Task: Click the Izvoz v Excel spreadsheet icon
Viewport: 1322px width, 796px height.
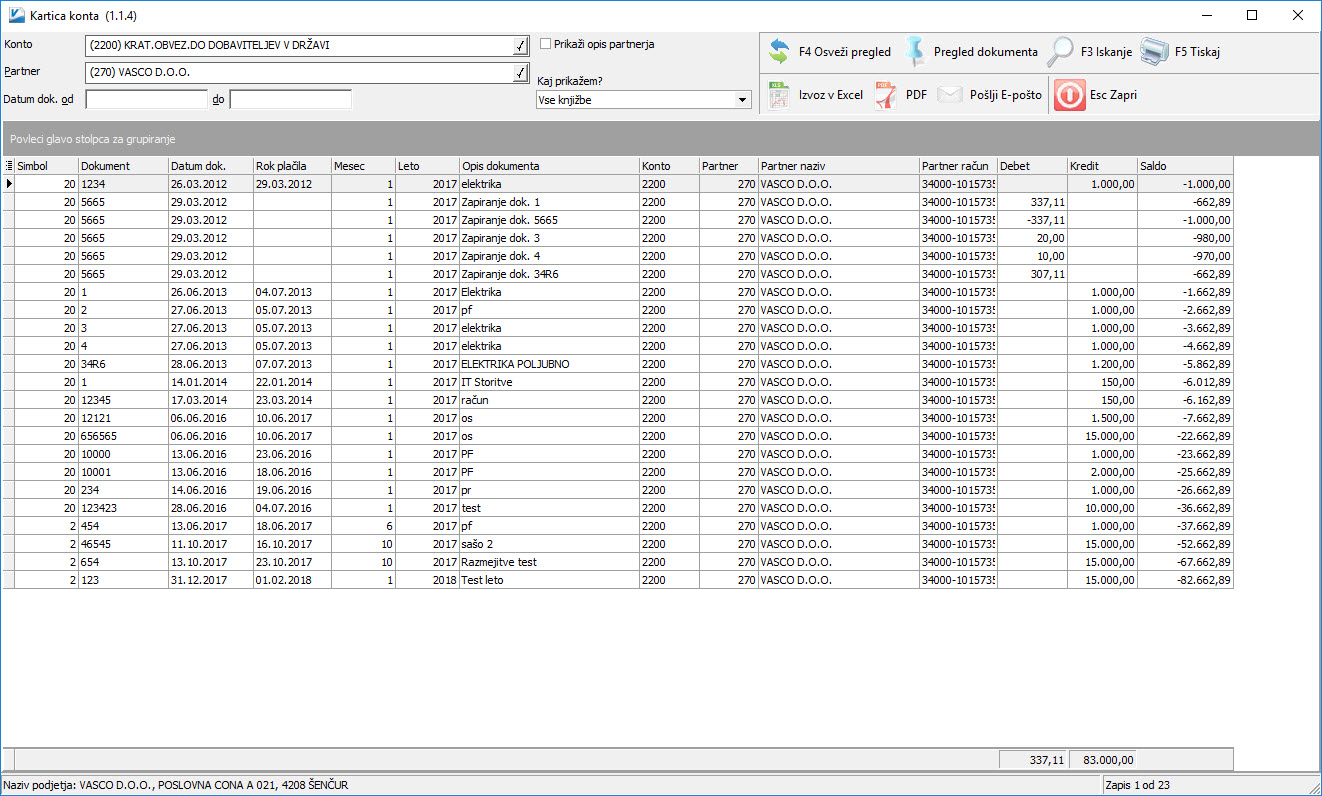Action: (x=780, y=95)
